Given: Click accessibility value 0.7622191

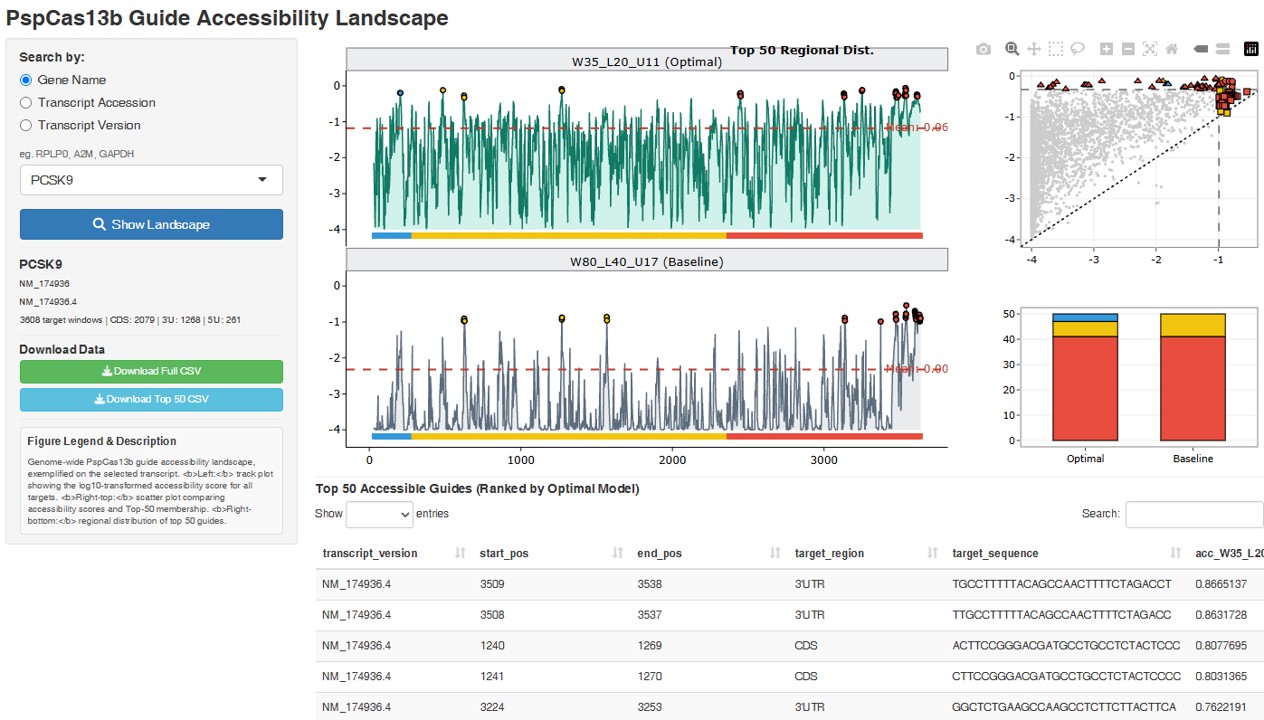Looking at the screenshot, I should tap(1221, 708).
